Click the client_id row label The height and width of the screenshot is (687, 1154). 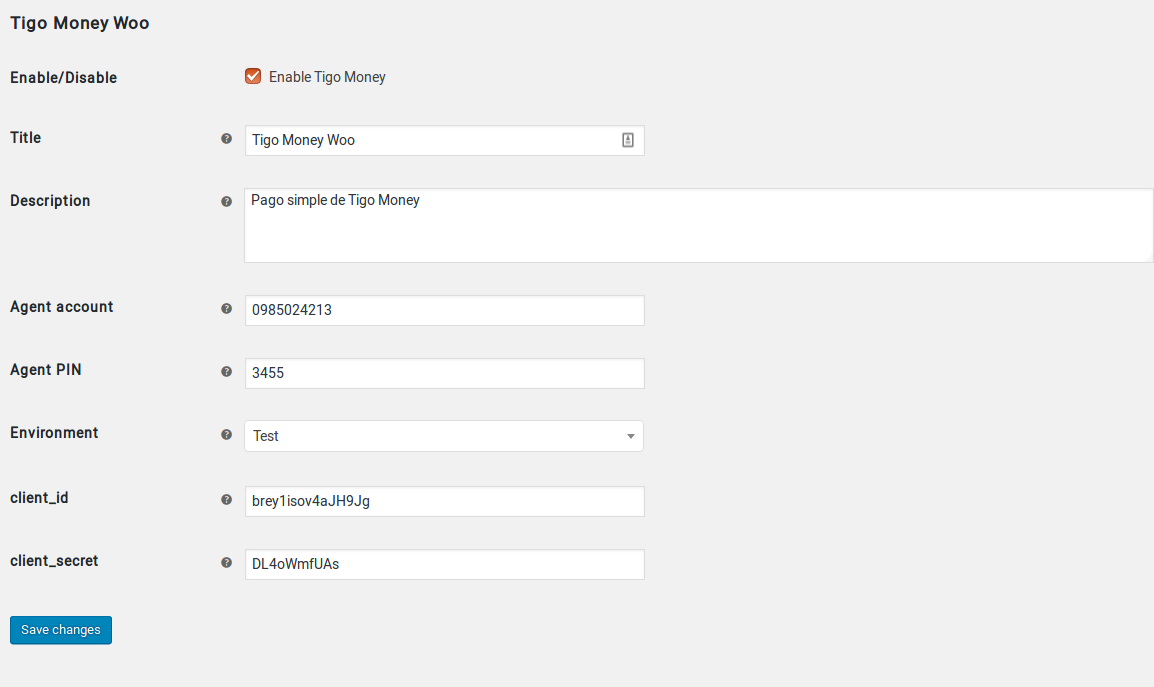point(39,498)
